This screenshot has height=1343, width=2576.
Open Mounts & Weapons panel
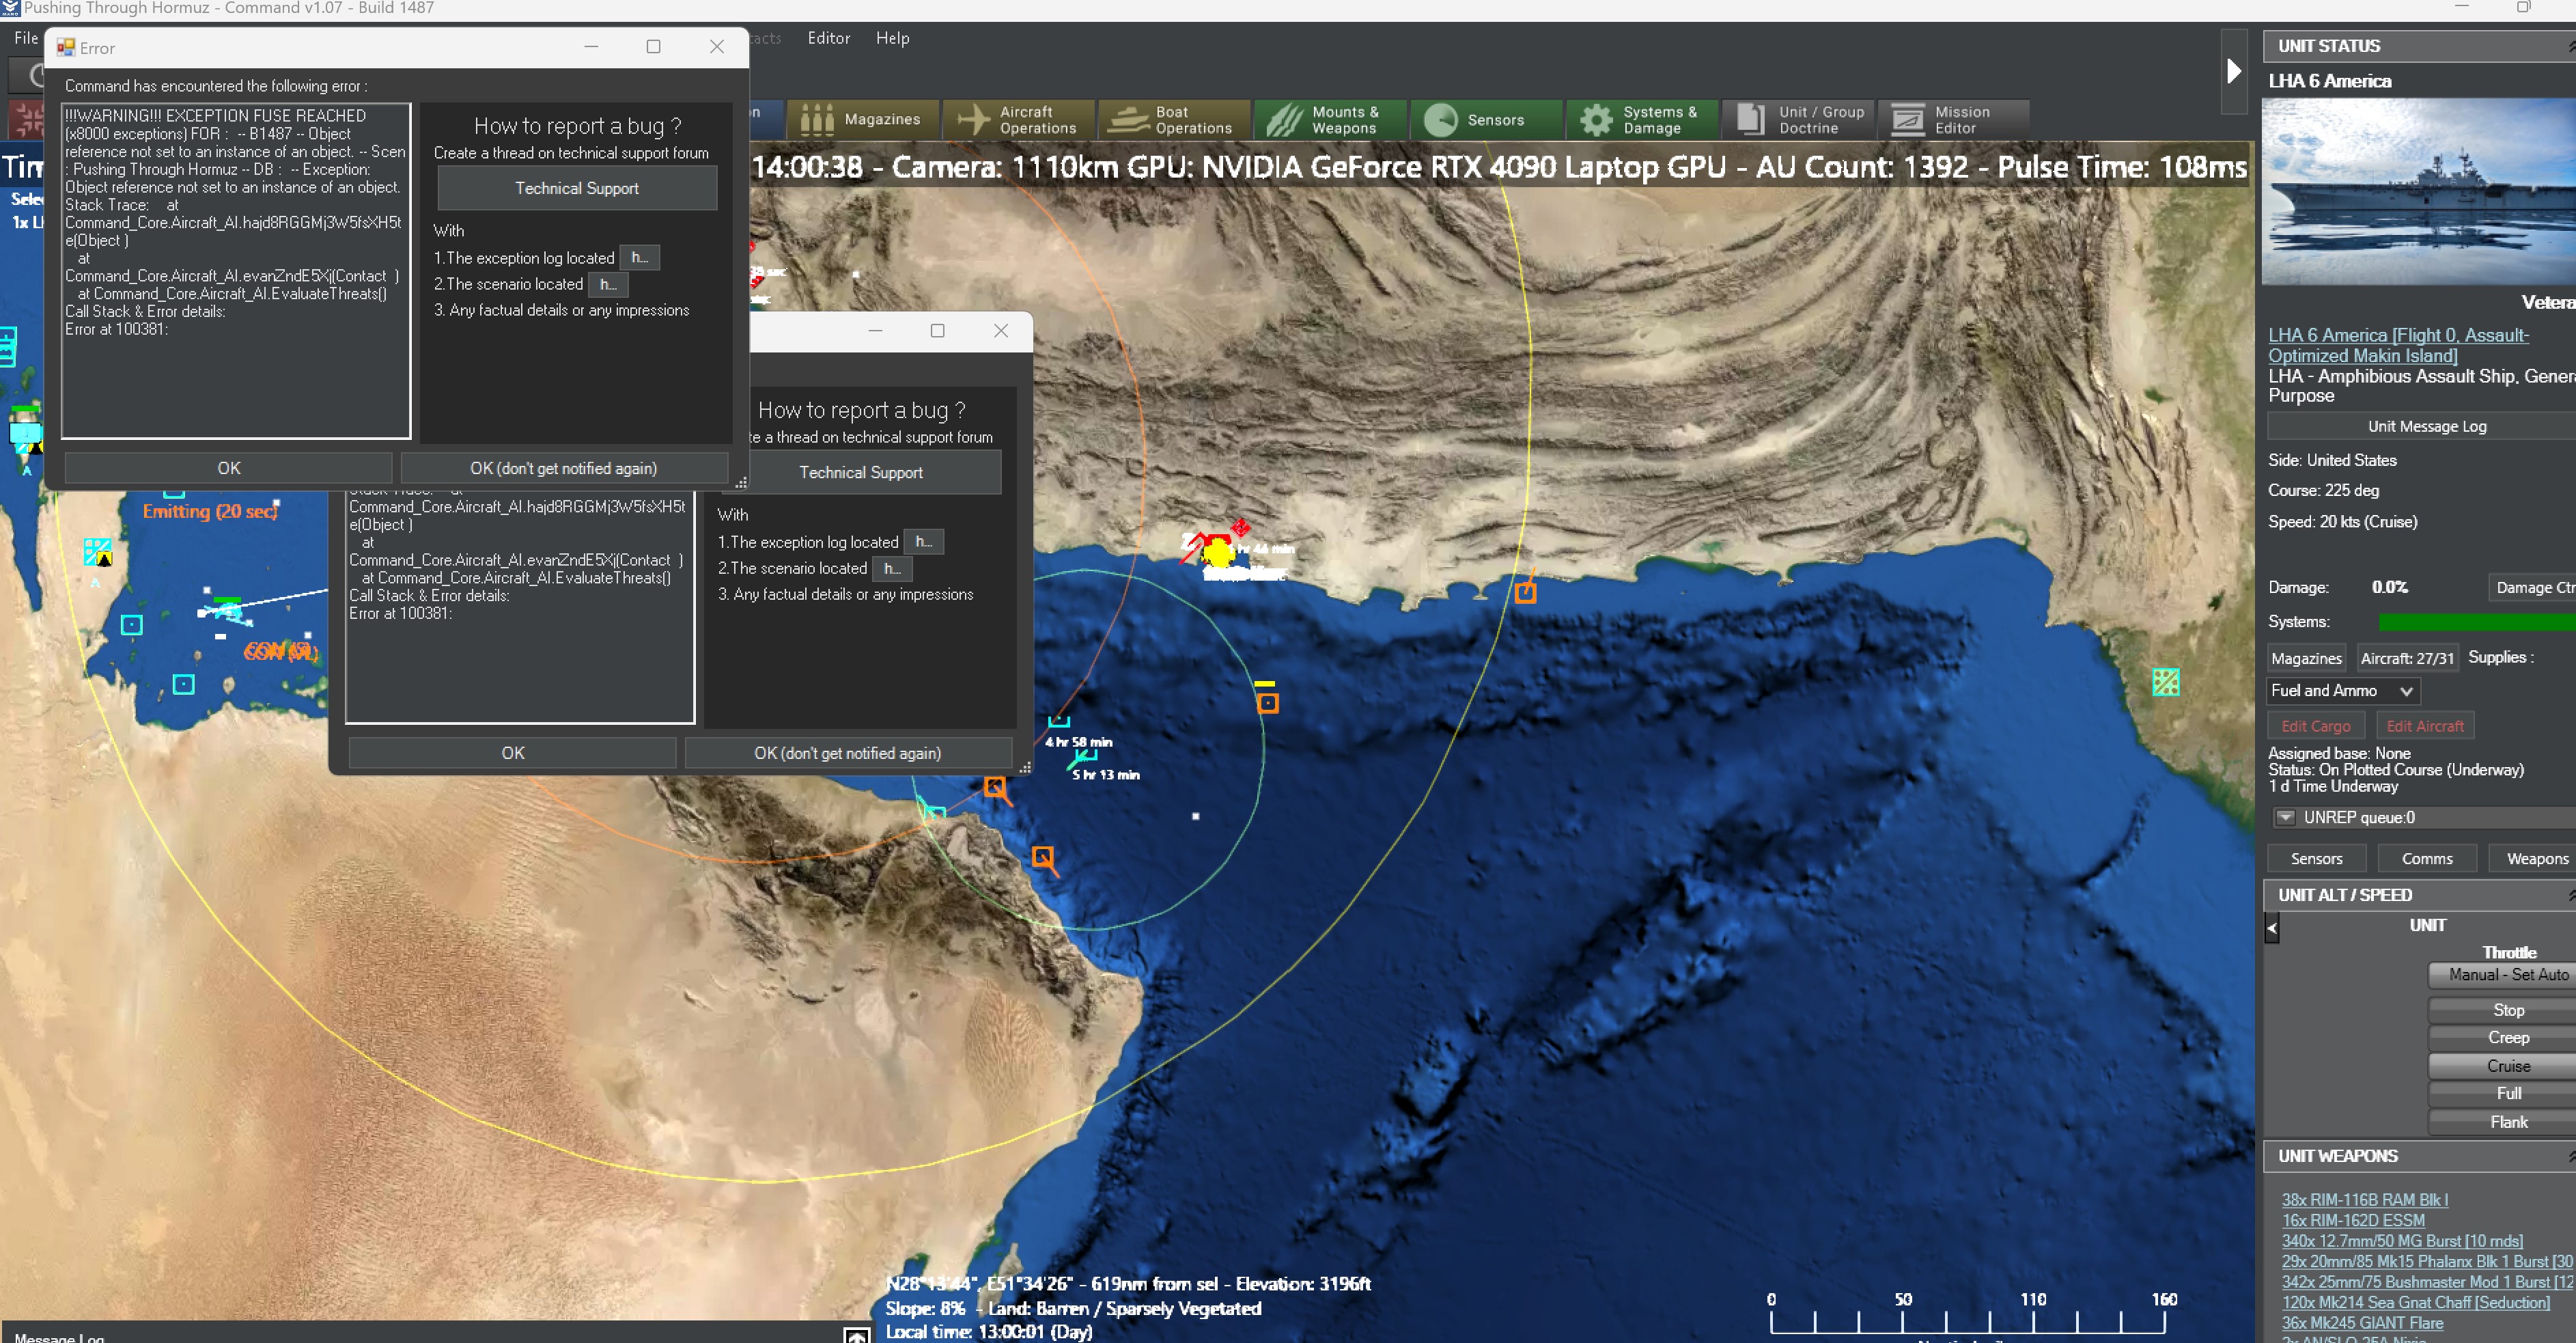pos(1330,120)
